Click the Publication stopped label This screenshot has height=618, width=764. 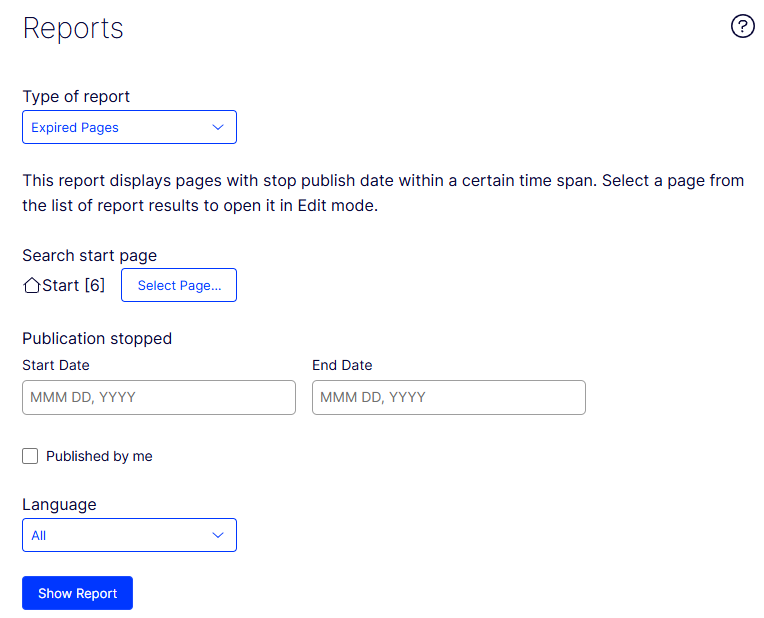click(x=97, y=338)
